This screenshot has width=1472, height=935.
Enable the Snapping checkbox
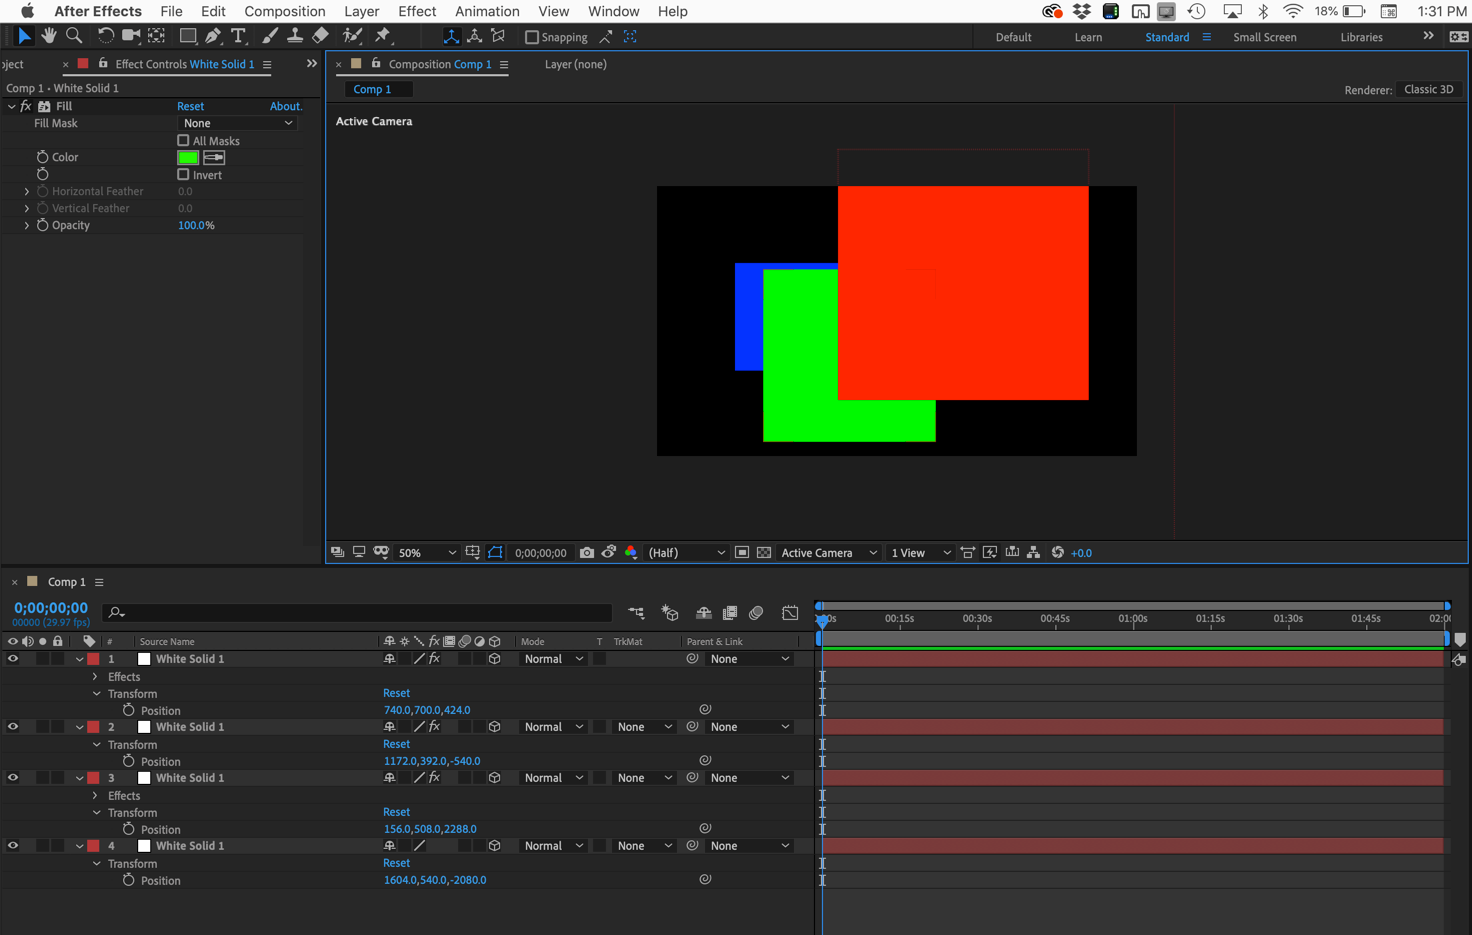click(x=532, y=37)
